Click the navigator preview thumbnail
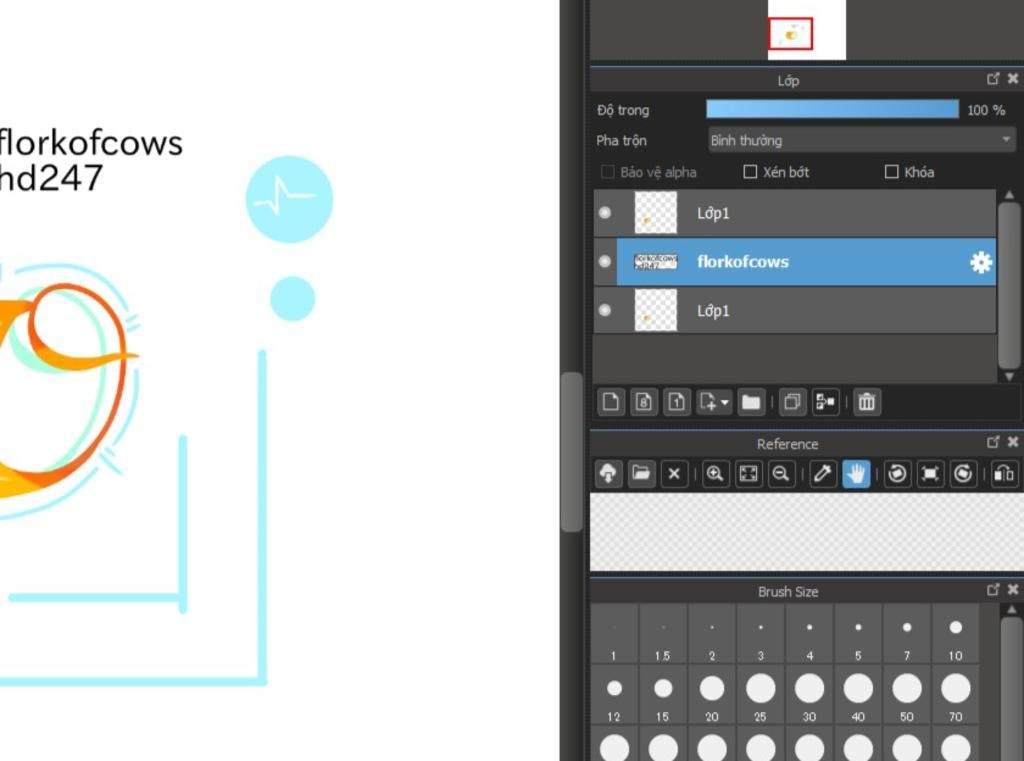 (807, 30)
